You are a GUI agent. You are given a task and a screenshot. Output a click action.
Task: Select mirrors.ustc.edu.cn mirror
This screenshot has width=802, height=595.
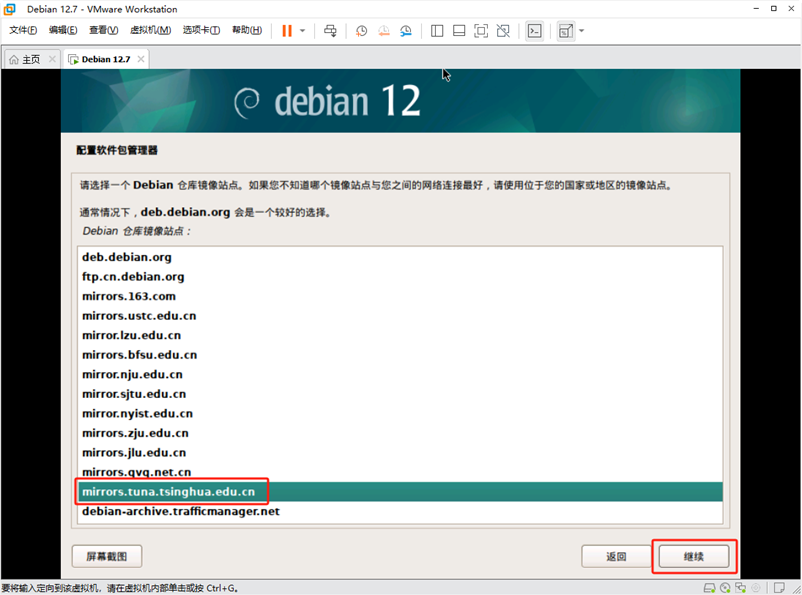tap(400, 316)
